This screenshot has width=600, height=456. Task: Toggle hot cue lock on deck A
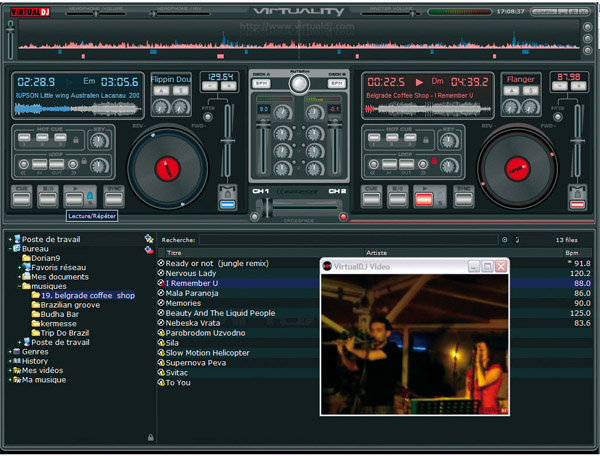[76, 140]
